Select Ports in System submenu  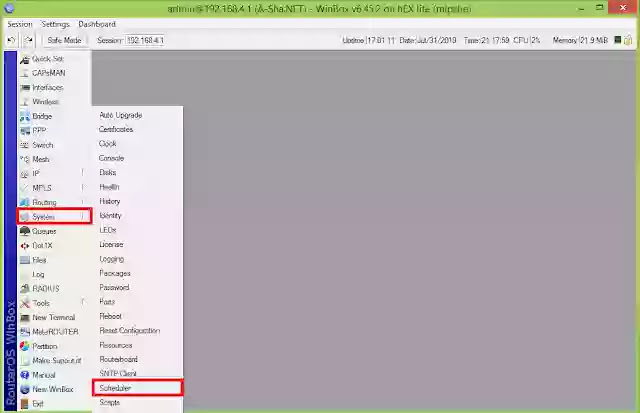click(138, 302)
